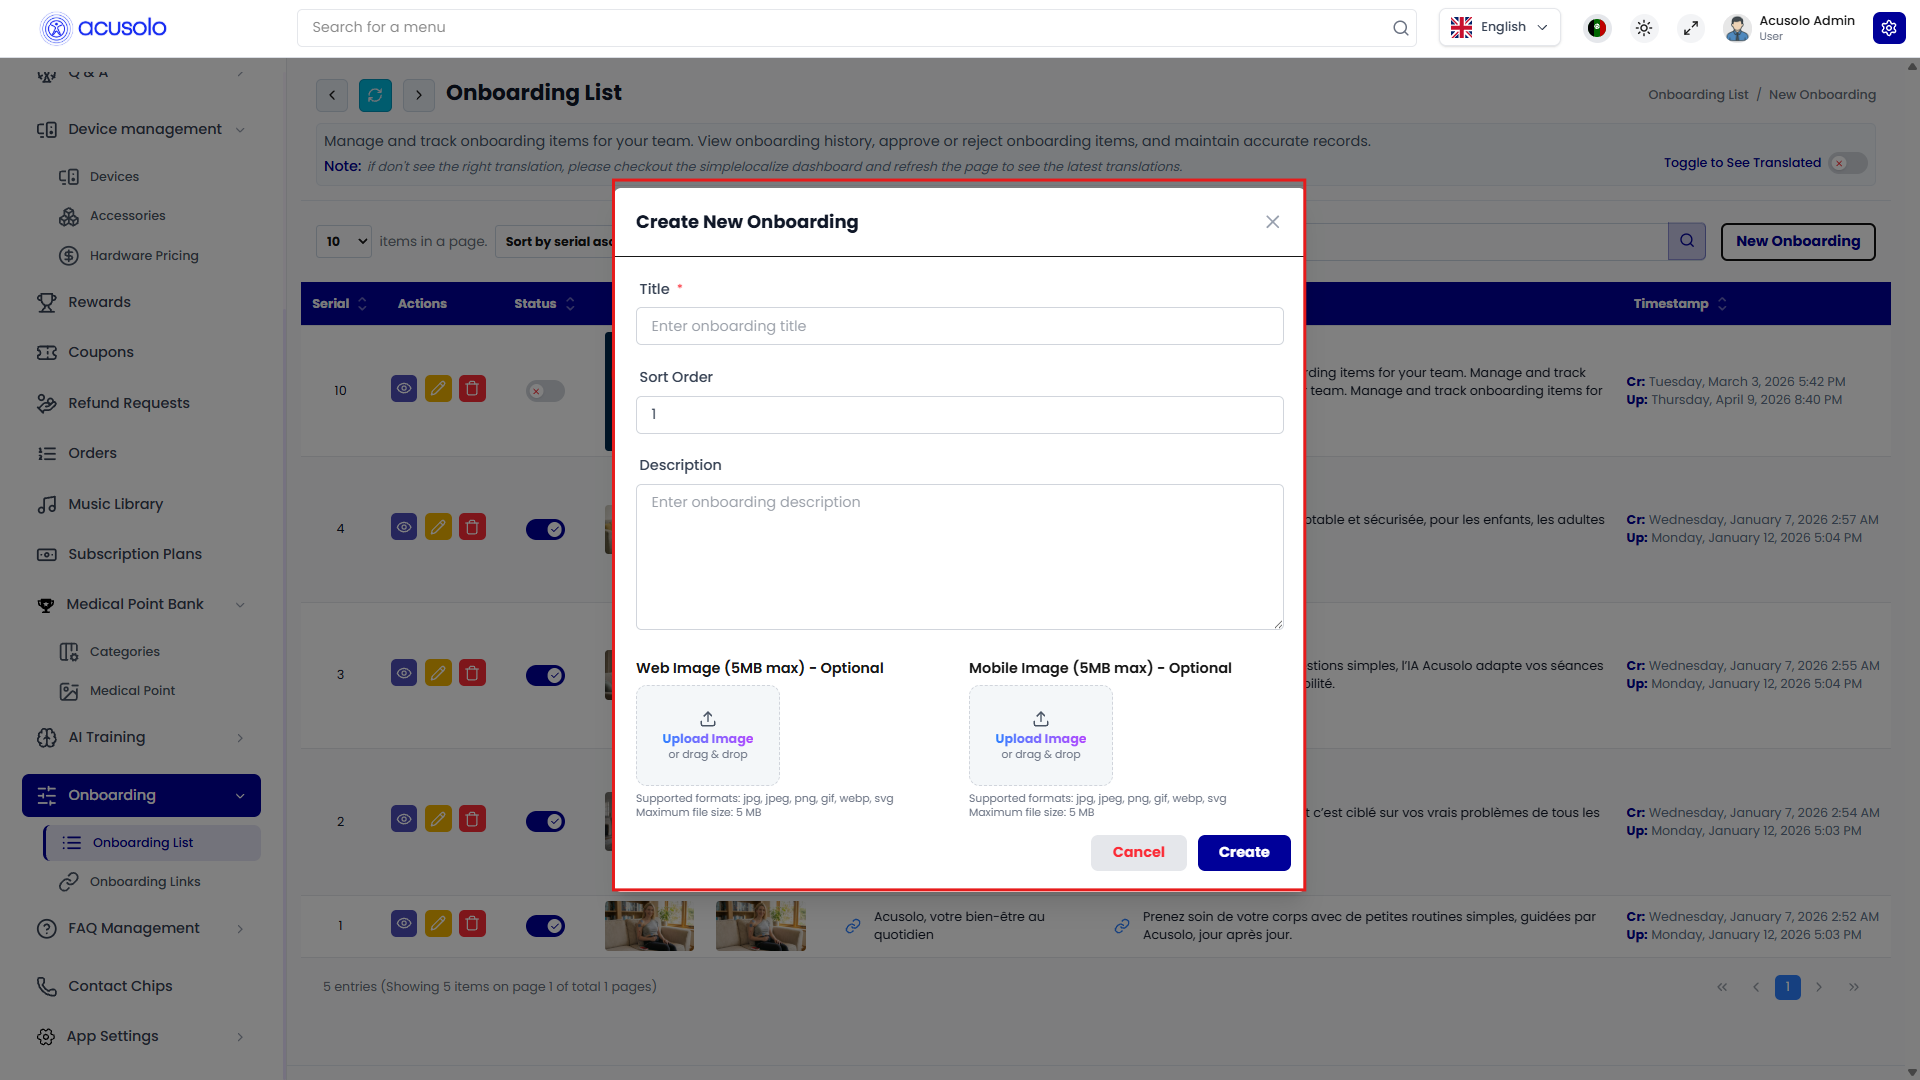The height and width of the screenshot is (1080, 1920).
Task: View the row with serial 10
Action: pyautogui.click(x=404, y=389)
